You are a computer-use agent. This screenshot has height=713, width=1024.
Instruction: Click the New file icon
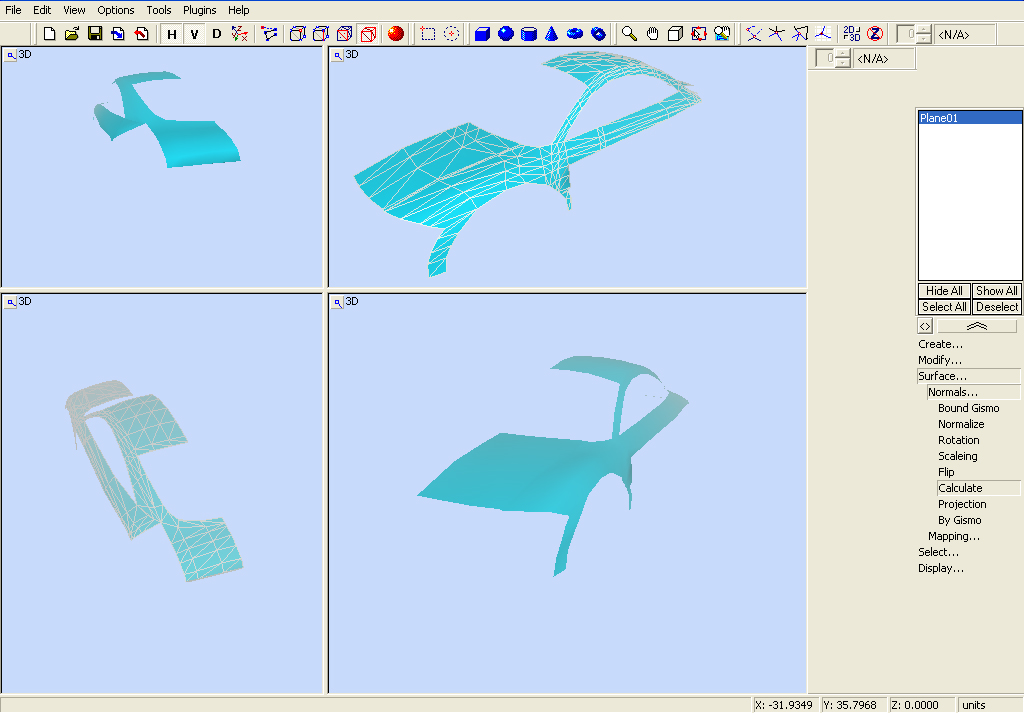click(x=49, y=34)
